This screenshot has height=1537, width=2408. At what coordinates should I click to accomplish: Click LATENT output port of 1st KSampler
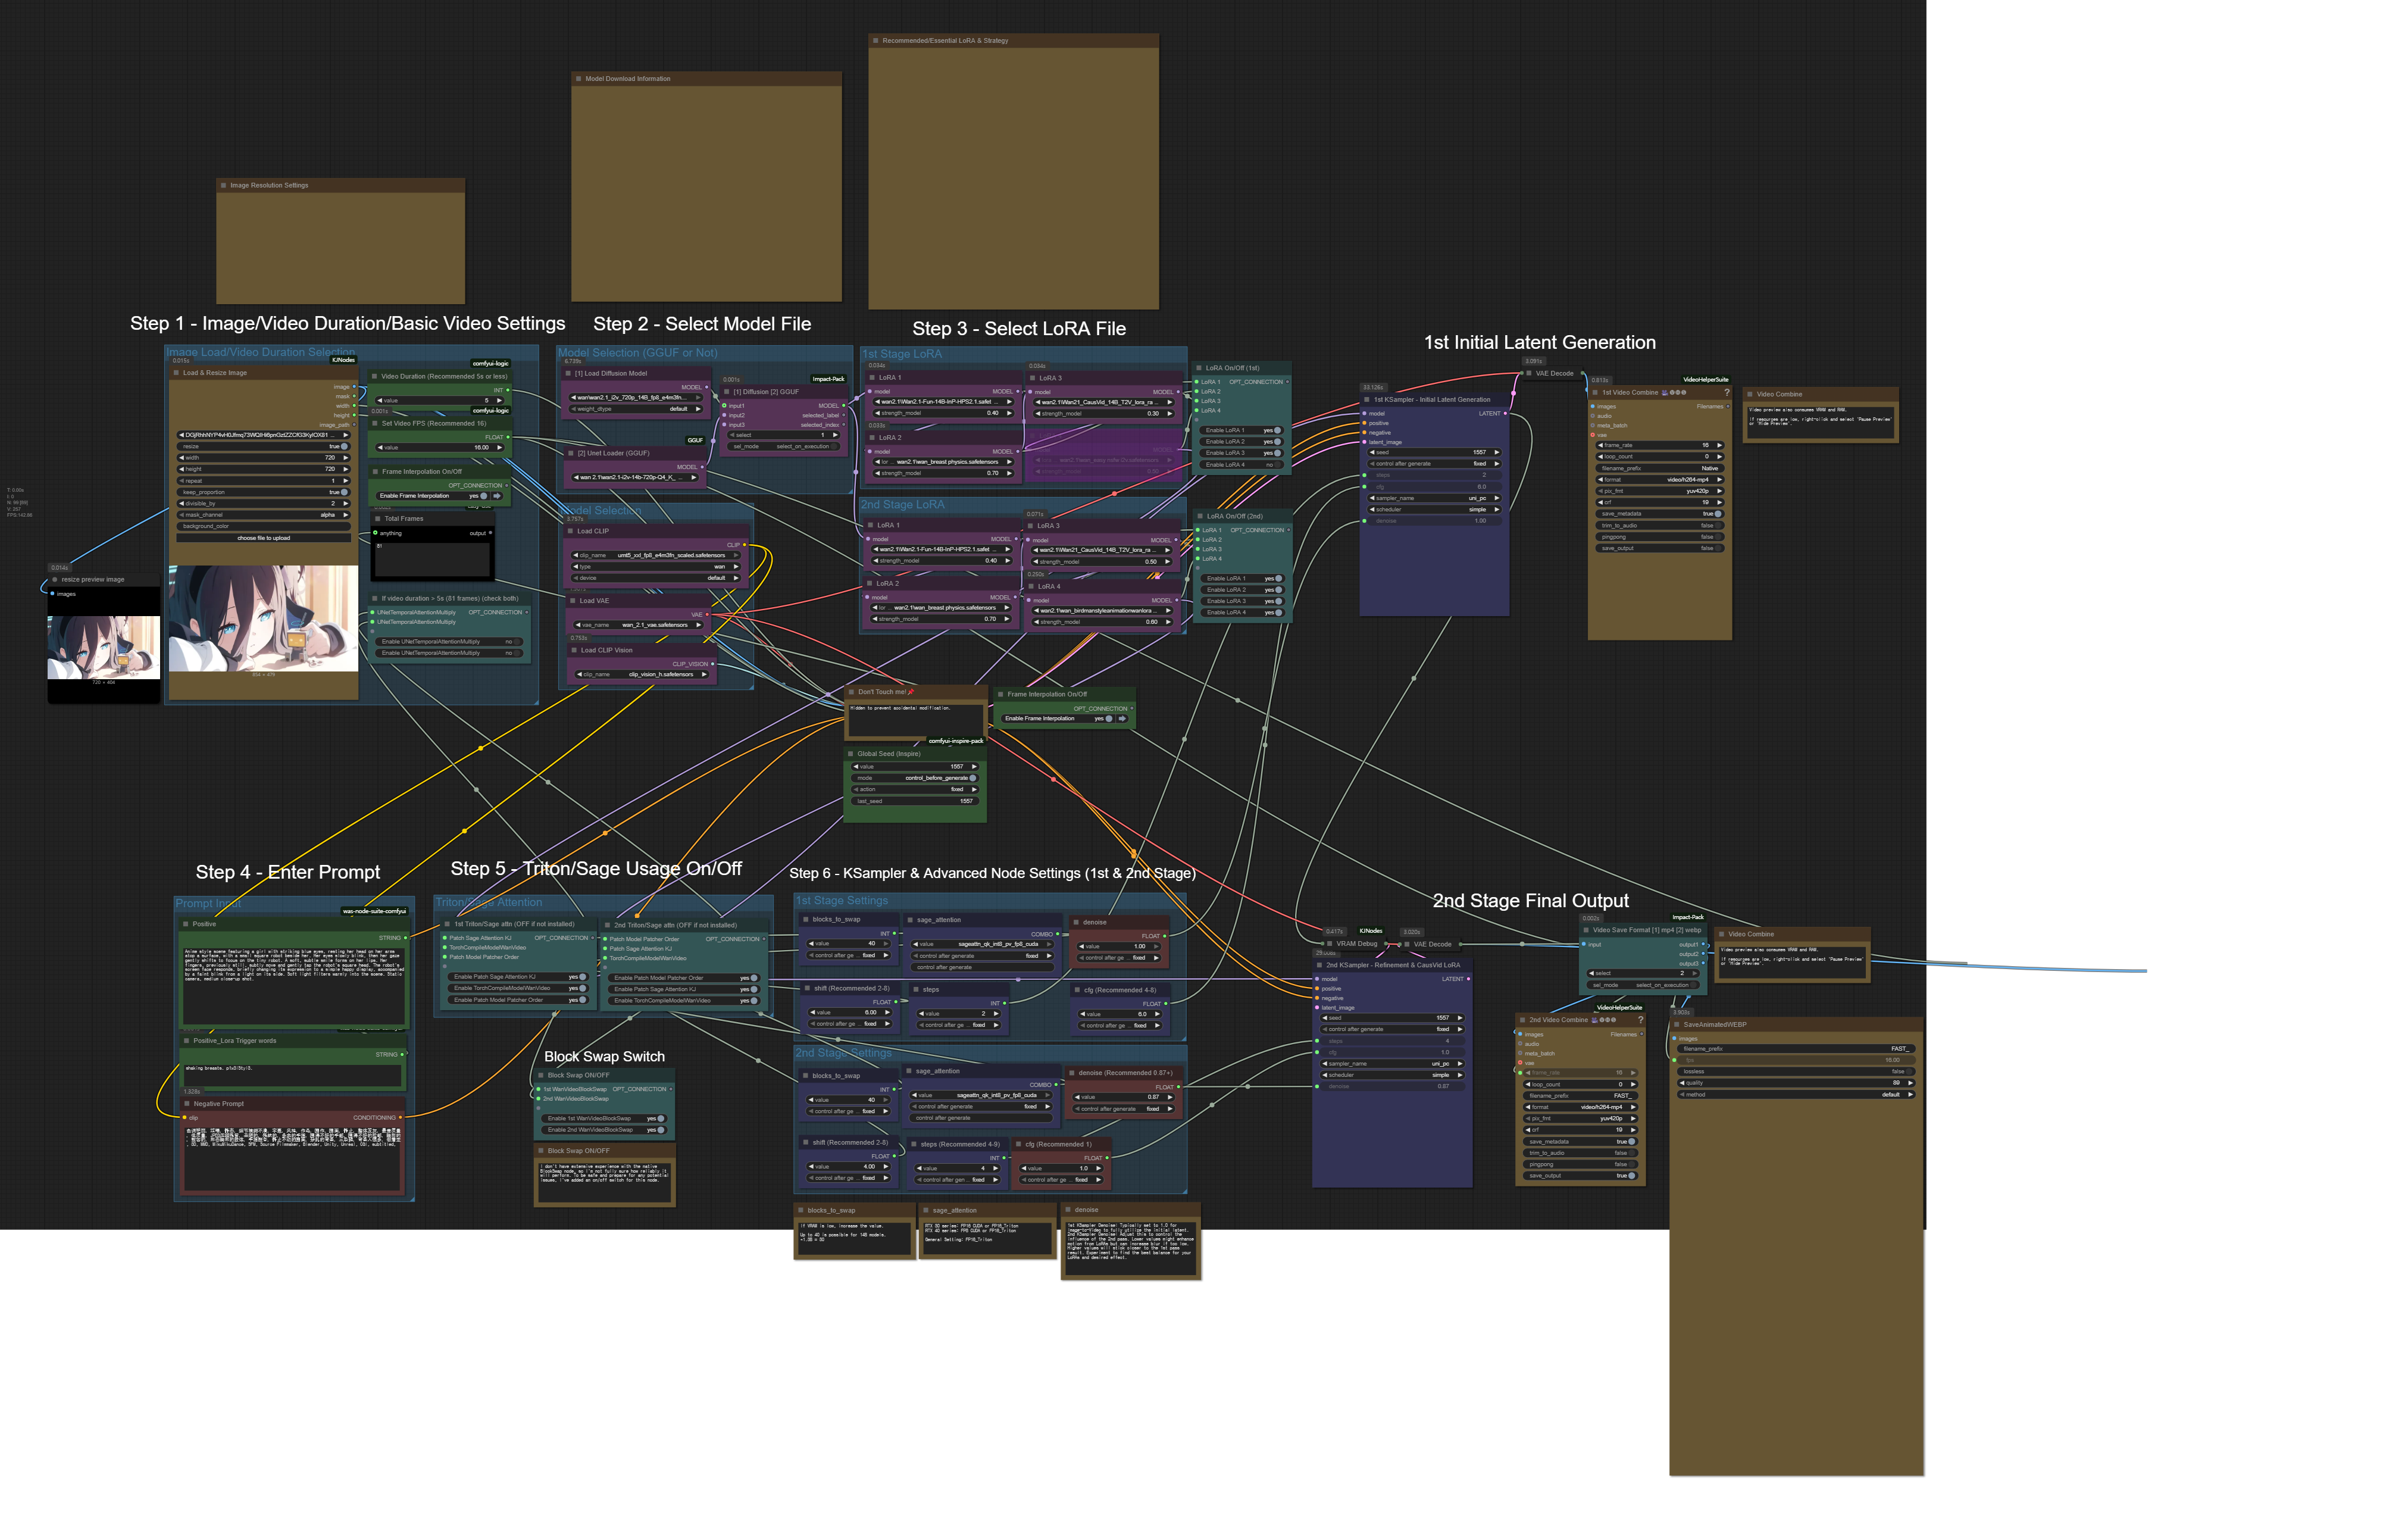[x=1506, y=413]
